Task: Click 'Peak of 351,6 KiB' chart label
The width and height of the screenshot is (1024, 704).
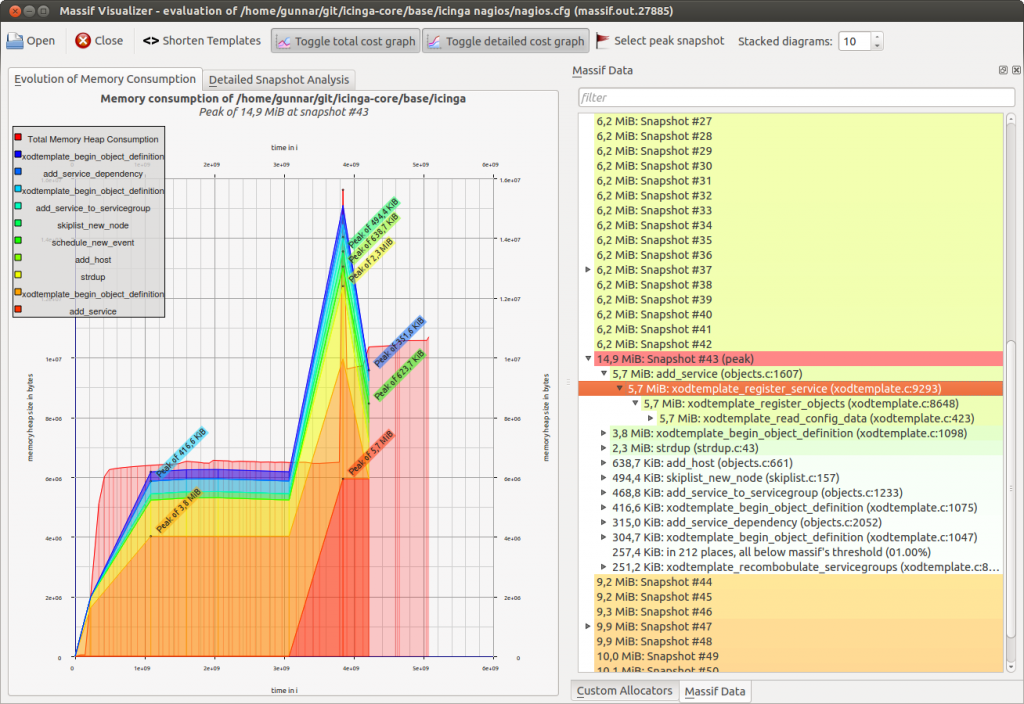Action: coord(399,341)
